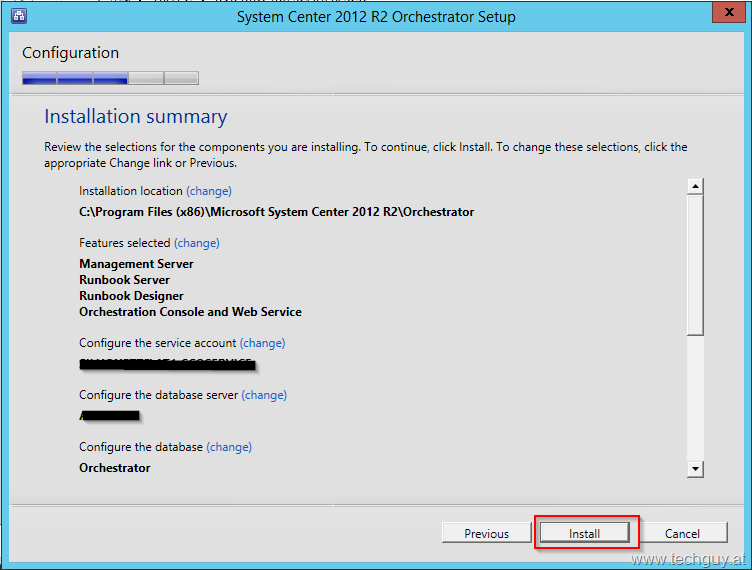Click the Runbook Server feature text
The width and height of the screenshot is (752, 570).
click(x=124, y=280)
